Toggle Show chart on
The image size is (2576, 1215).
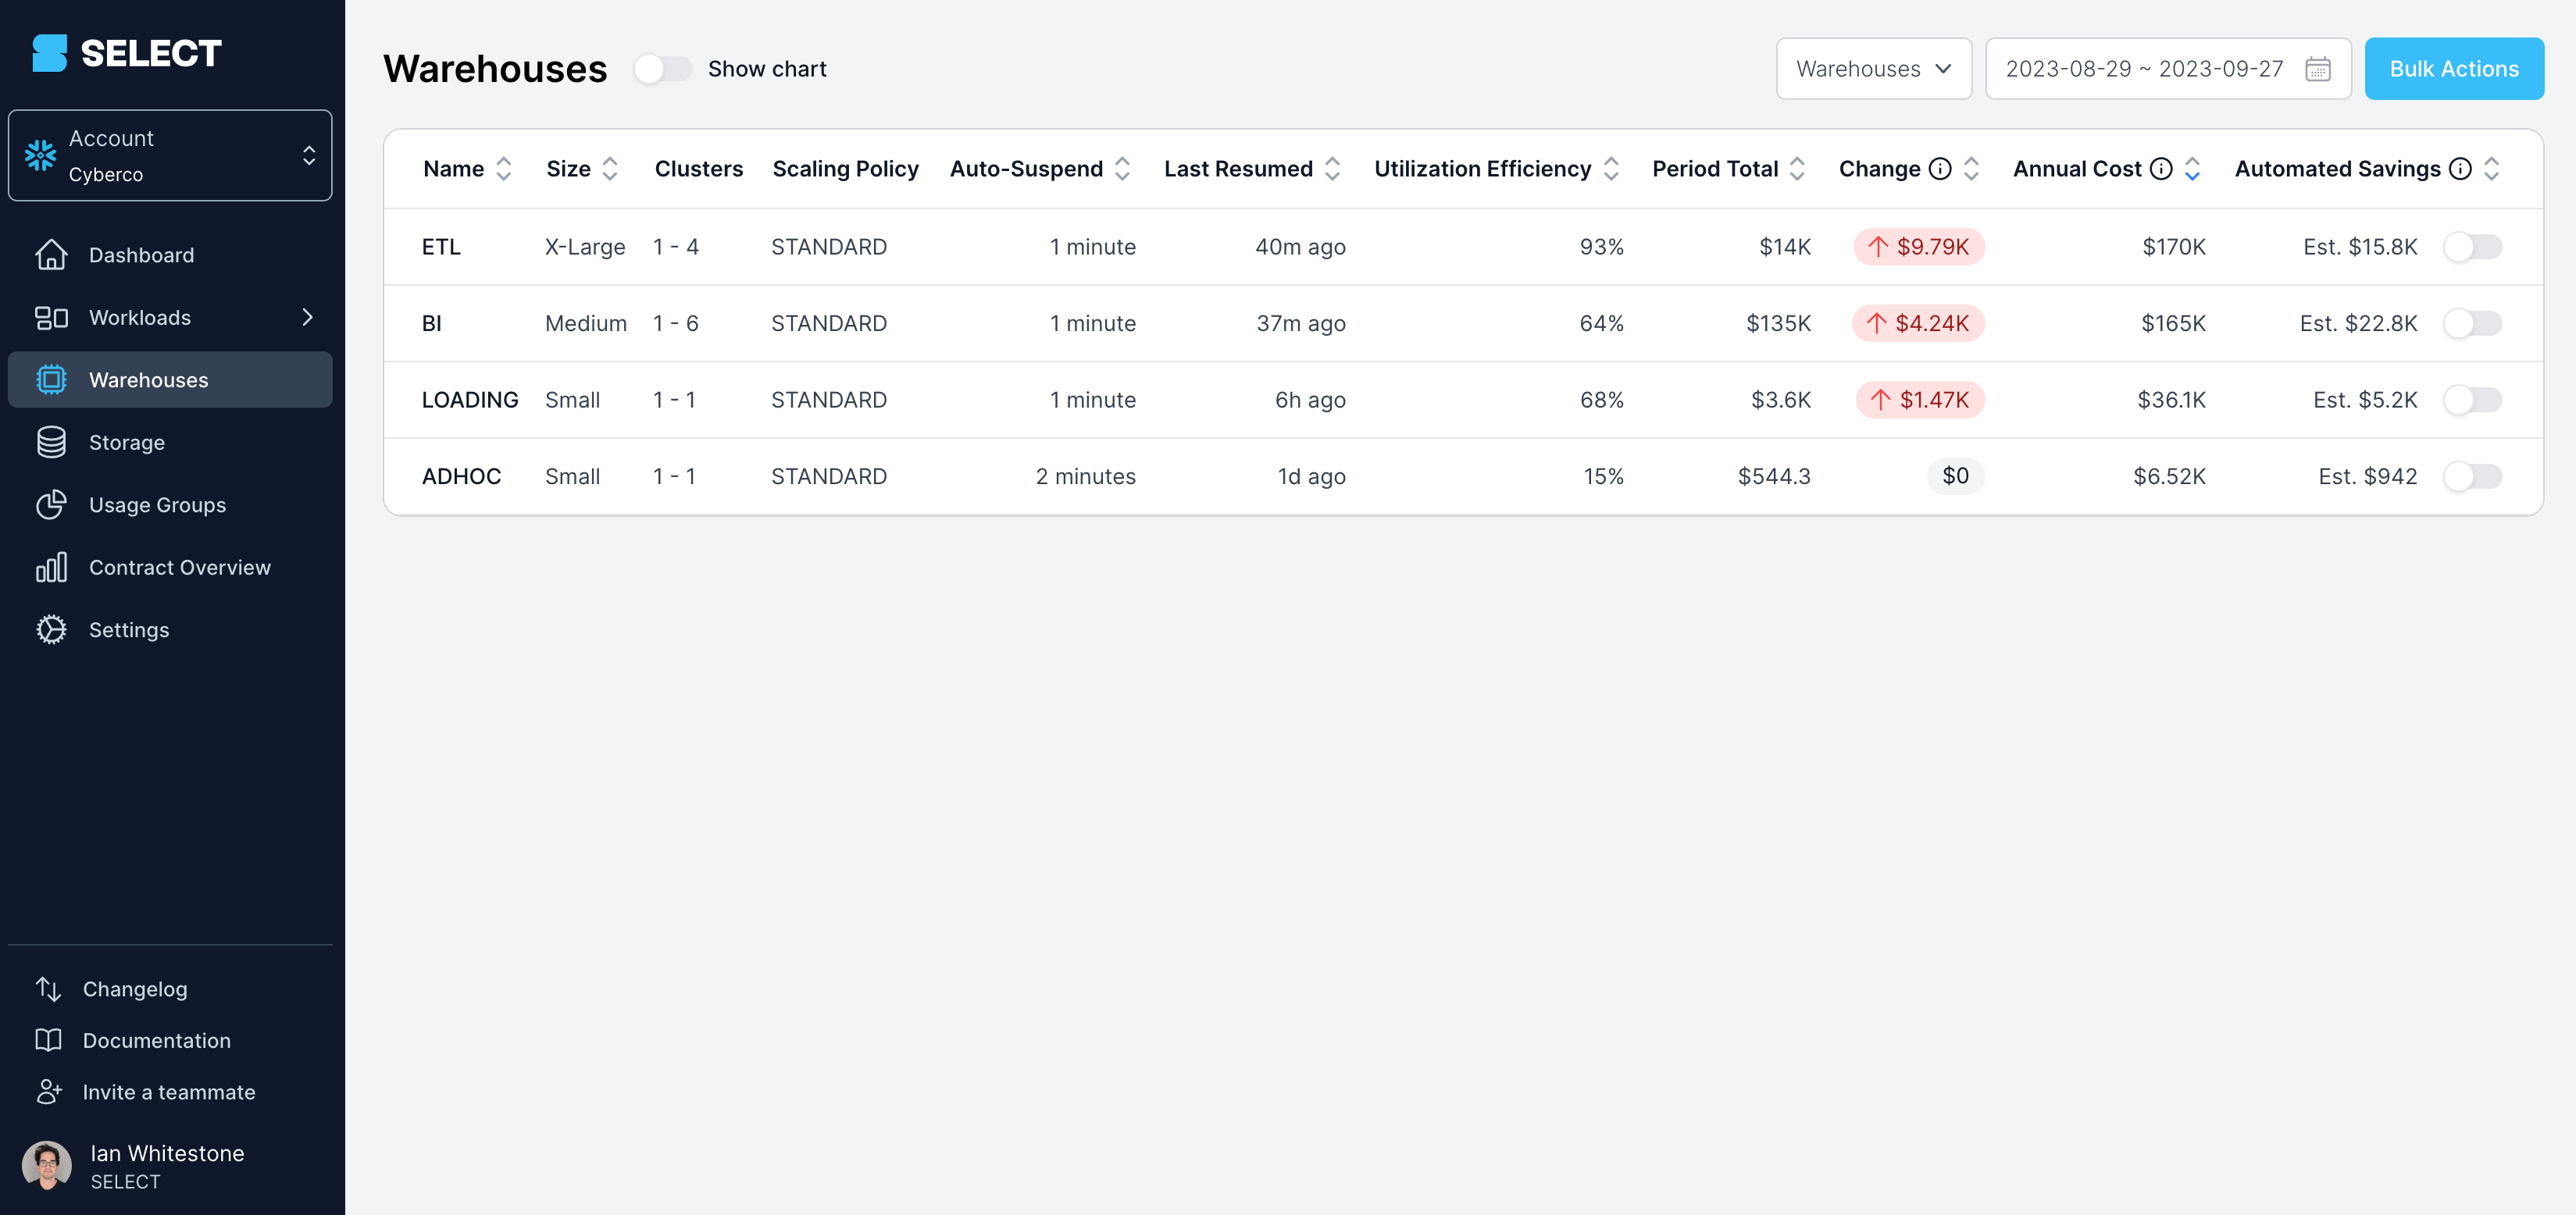[x=663, y=69]
